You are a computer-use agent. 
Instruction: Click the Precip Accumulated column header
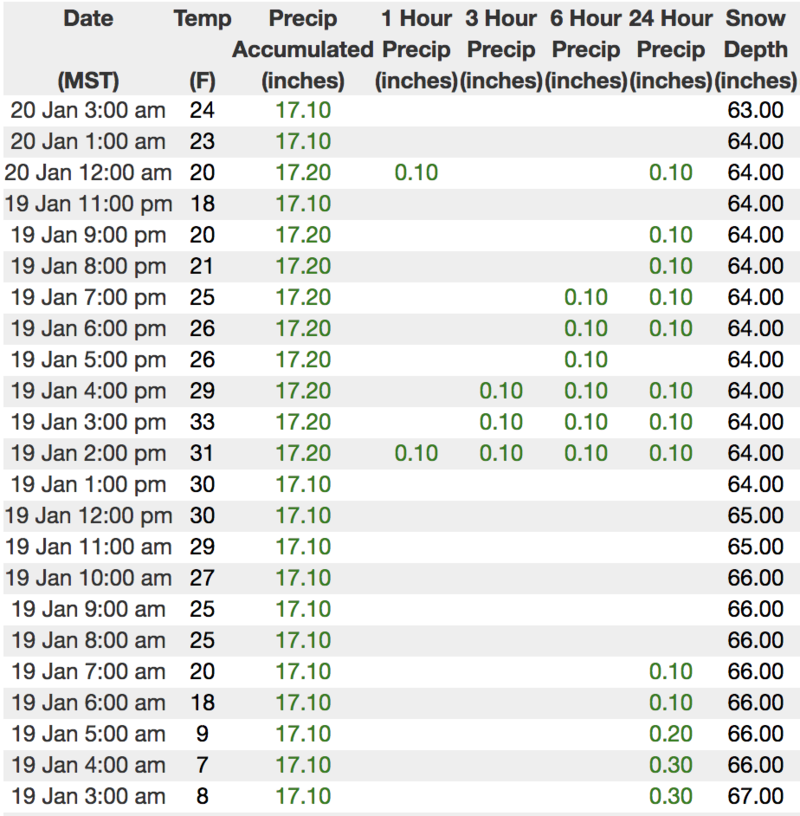point(302,49)
